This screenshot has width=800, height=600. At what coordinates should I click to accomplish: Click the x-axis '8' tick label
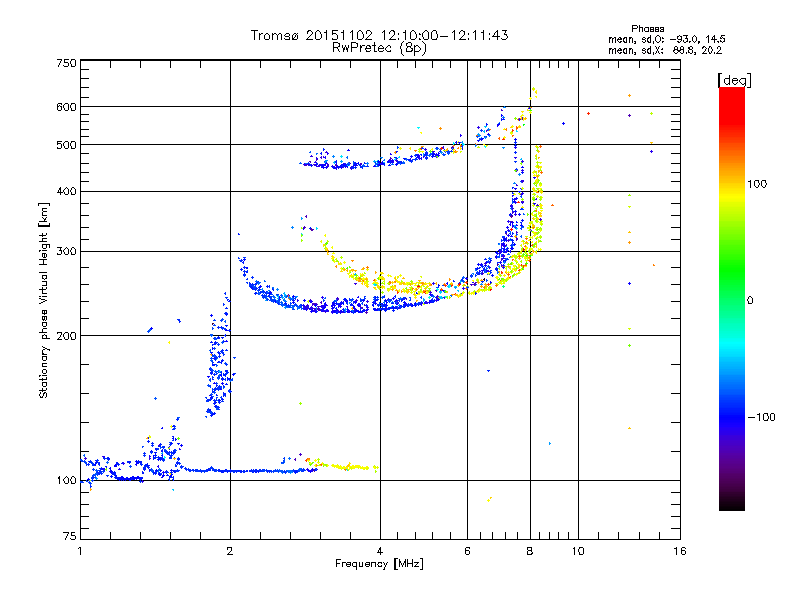pos(530,551)
